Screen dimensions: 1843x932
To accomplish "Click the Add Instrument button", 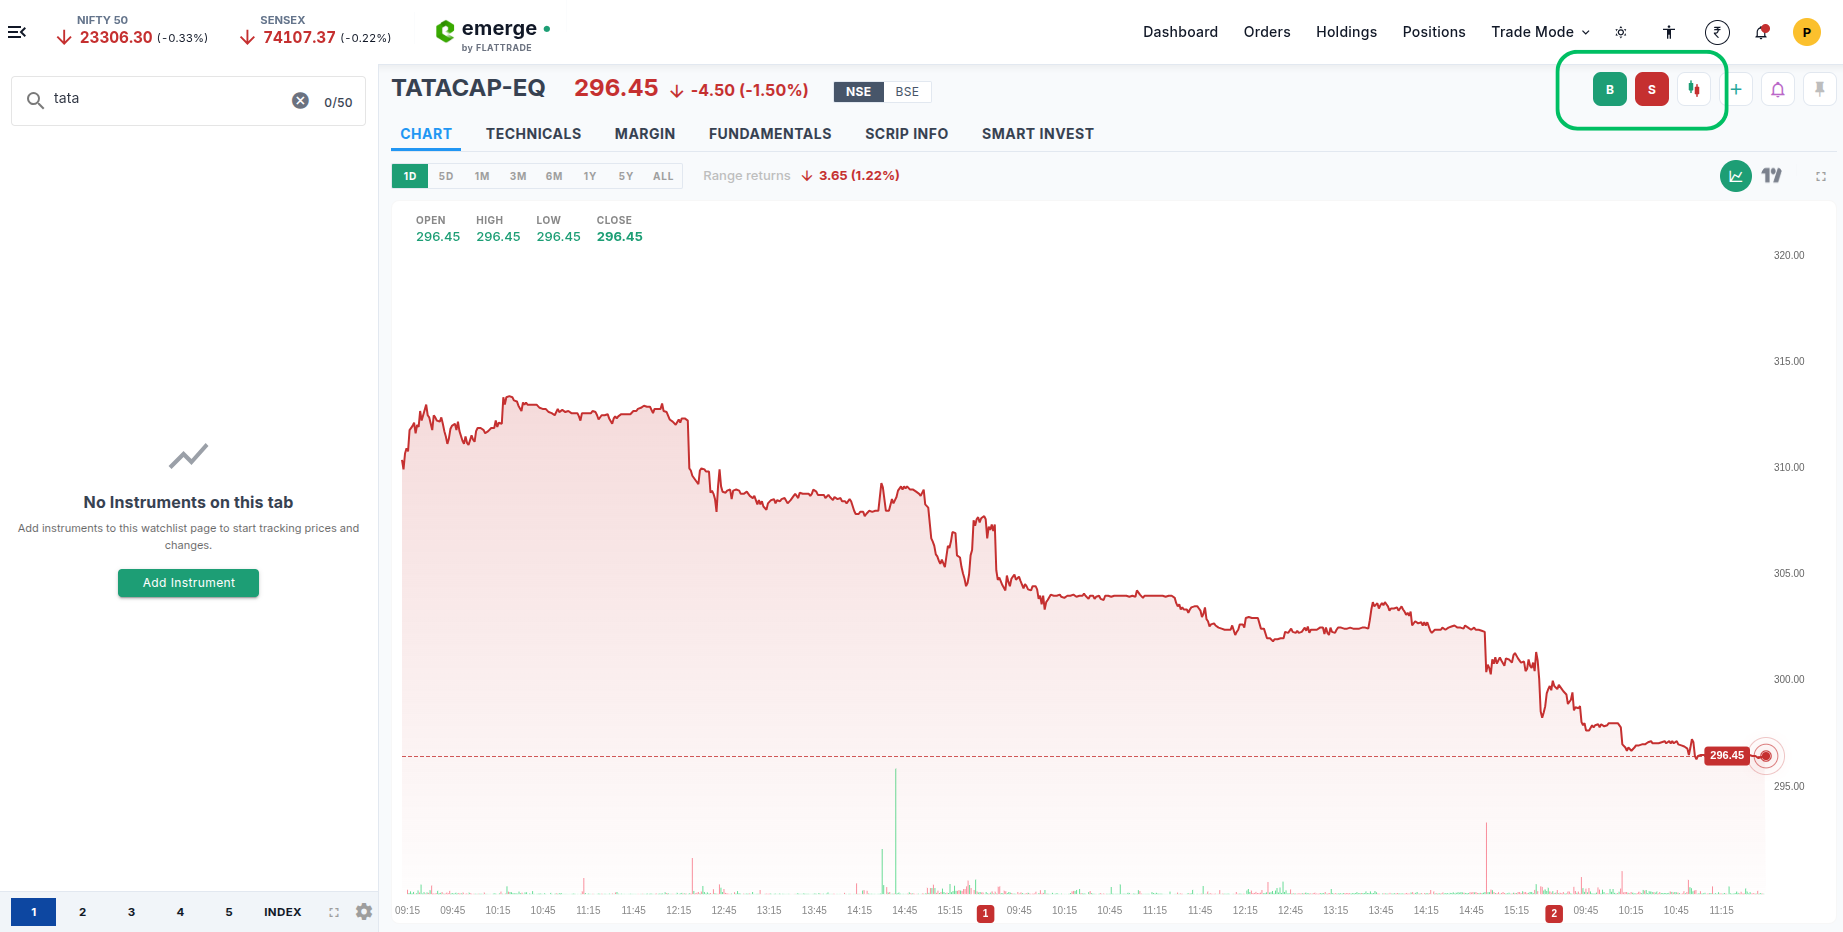I will pos(188,583).
